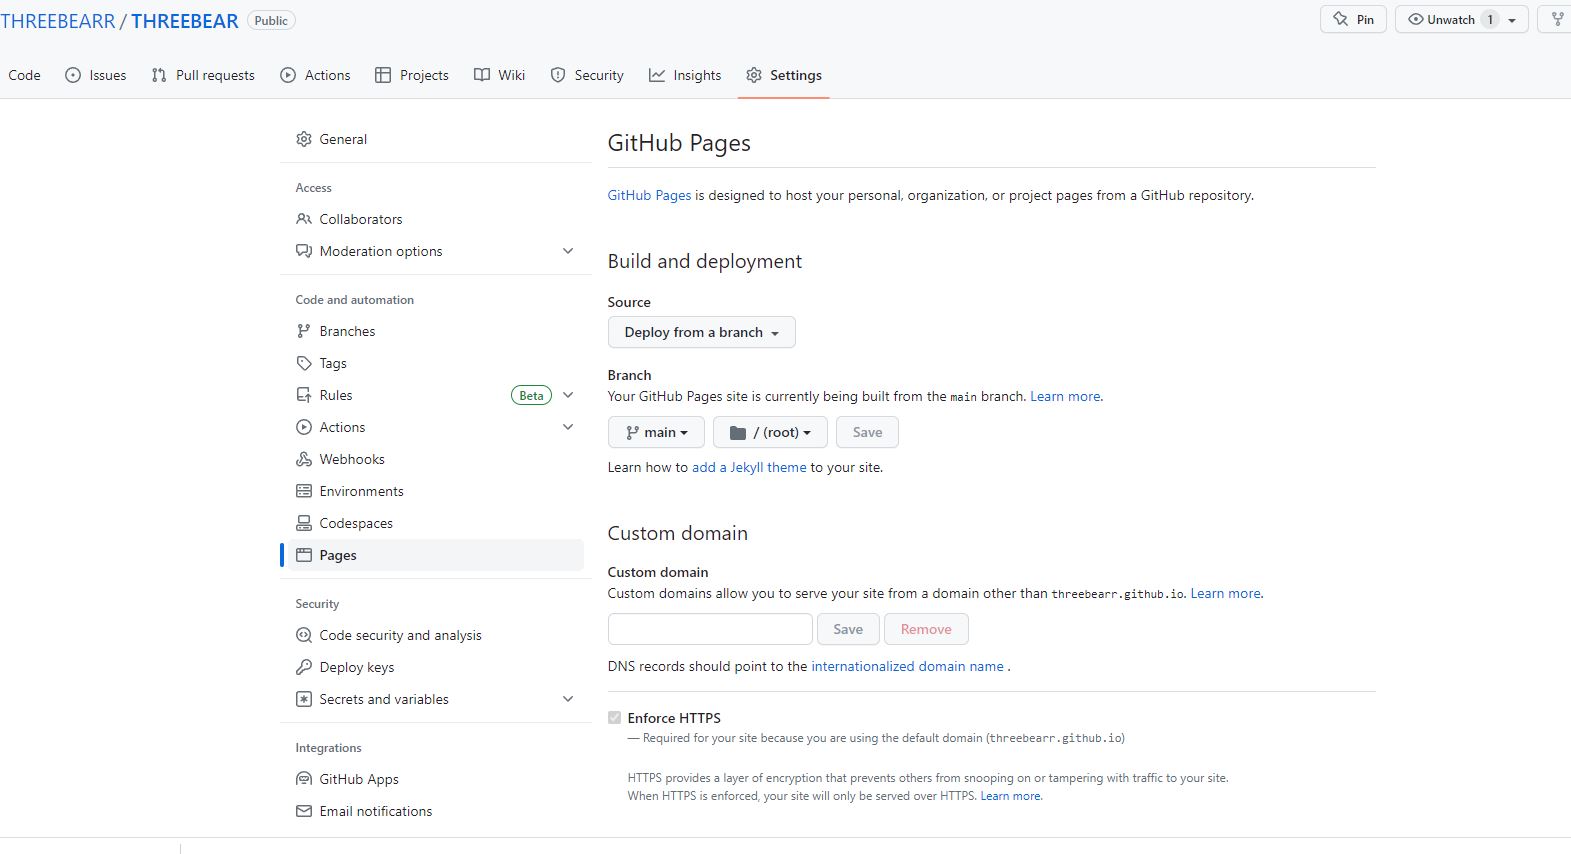The image size is (1571, 854).
Task: Click the fork icon at top right
Action: [x=1558, y=19]
